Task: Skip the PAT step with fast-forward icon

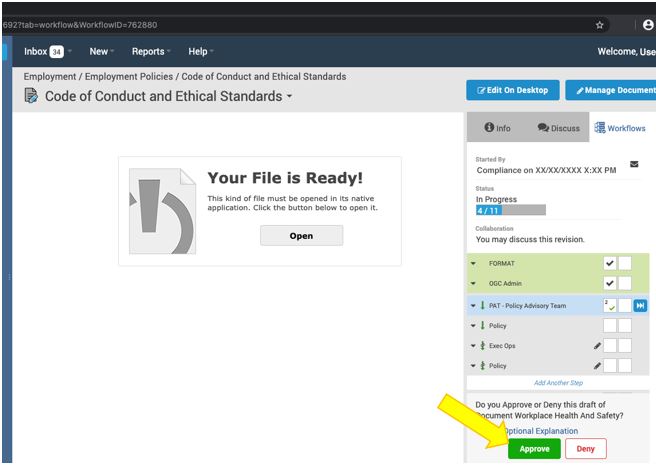Action: (x=640, y=306)
